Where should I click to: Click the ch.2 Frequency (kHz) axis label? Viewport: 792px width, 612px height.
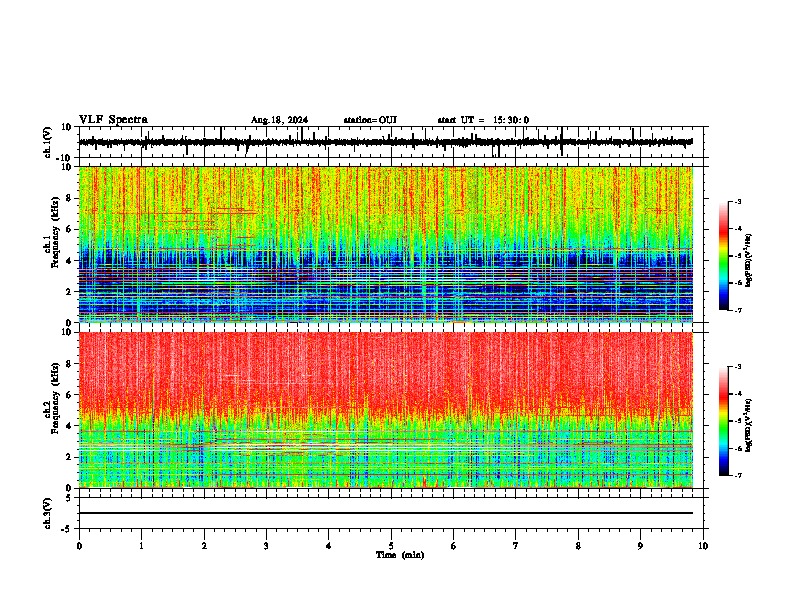[51, 398]
